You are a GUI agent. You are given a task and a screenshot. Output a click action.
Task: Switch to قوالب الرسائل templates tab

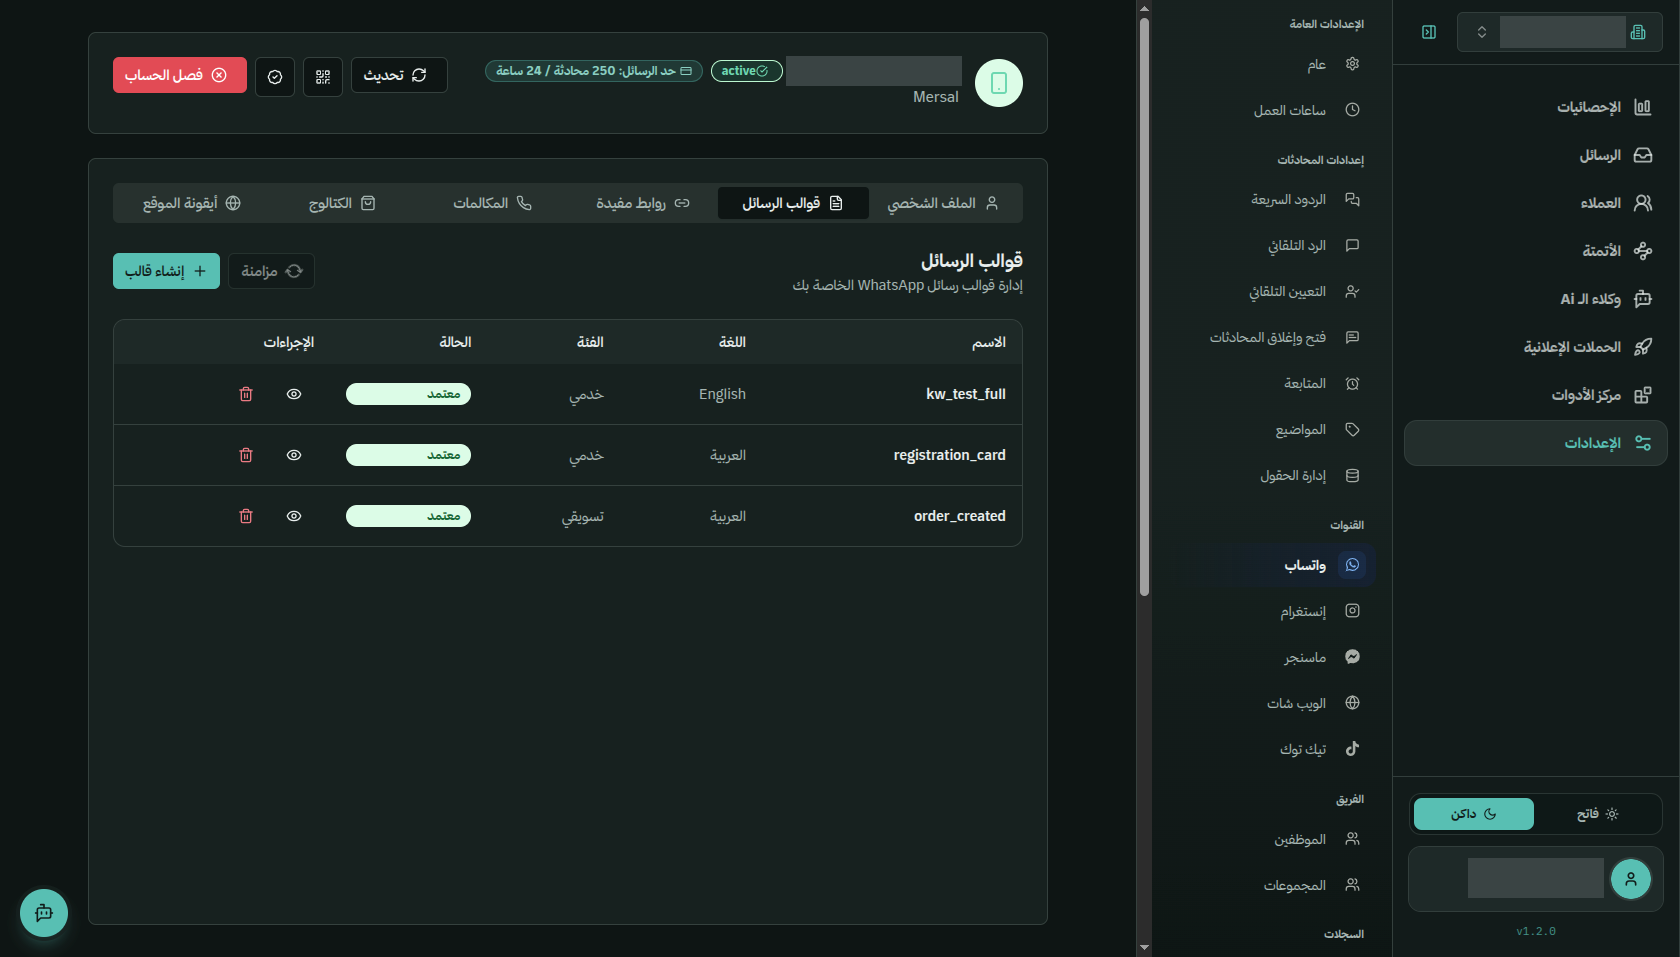(x=793, y=203)
